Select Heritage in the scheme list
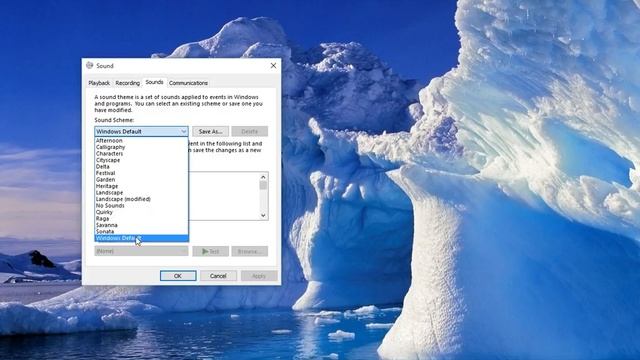640x360 pixels. pyautogui.click(x=141, y=186)
